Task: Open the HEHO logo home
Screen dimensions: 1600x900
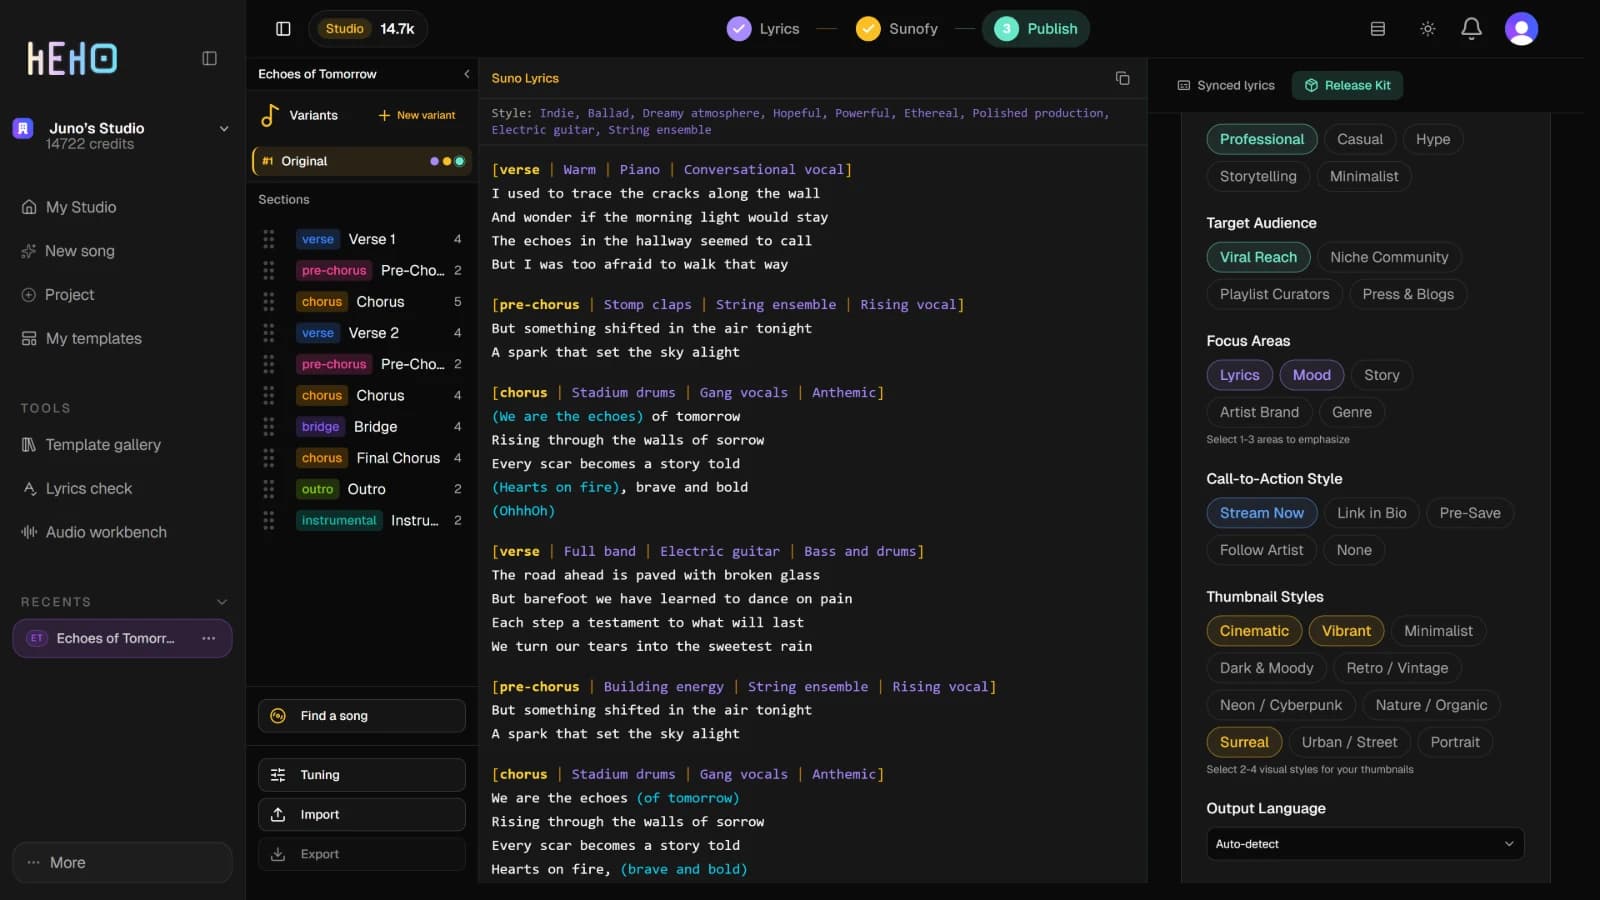Action: click(72, 58)
